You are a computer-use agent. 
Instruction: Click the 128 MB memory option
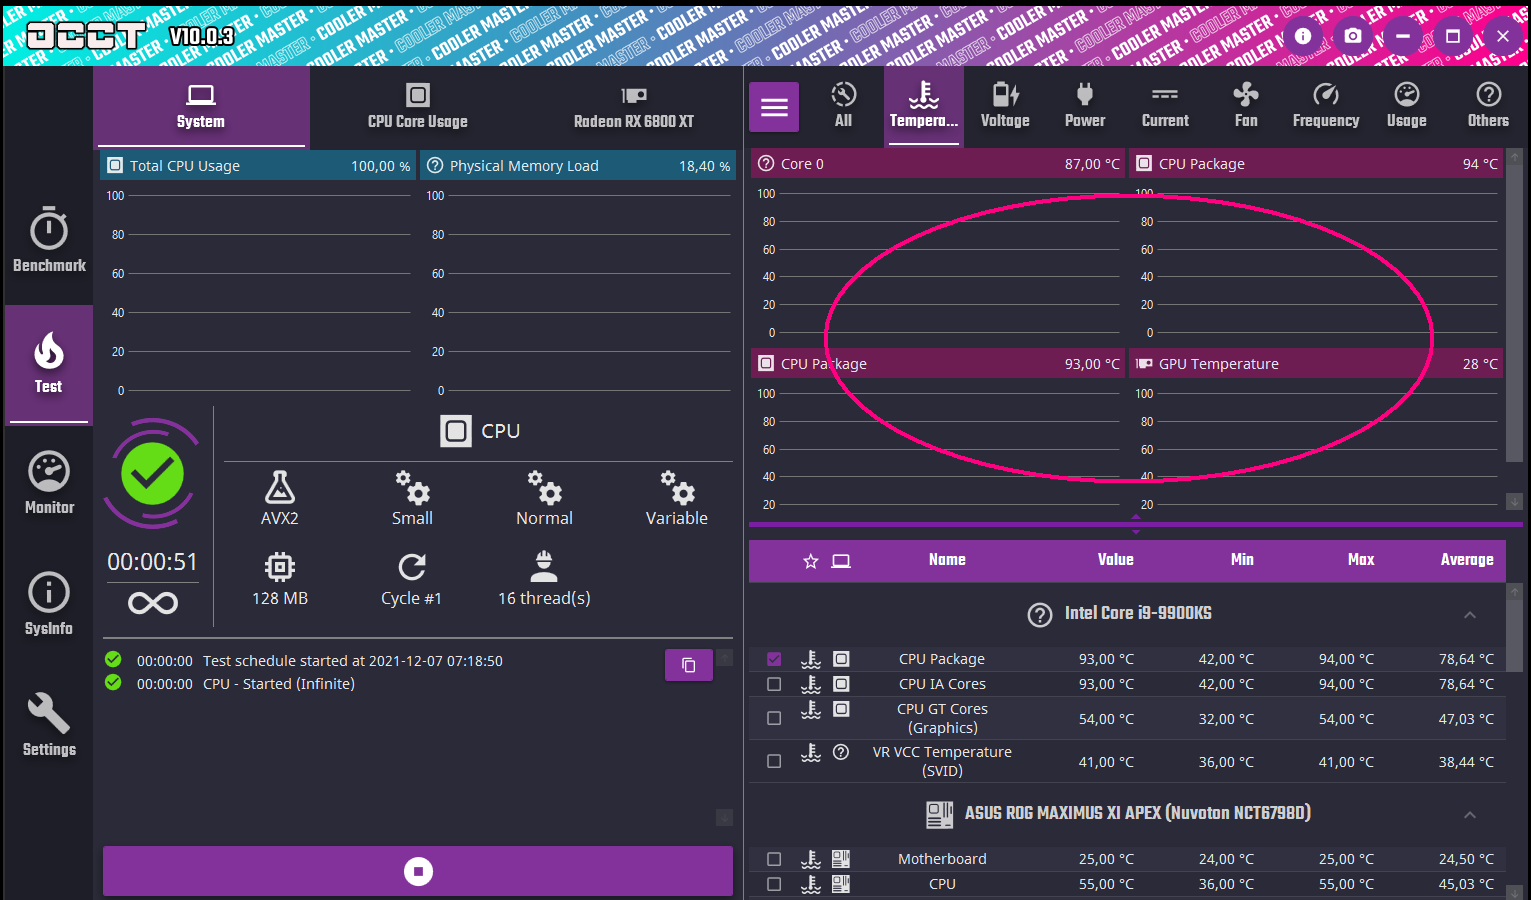click(x=280, y=579)
